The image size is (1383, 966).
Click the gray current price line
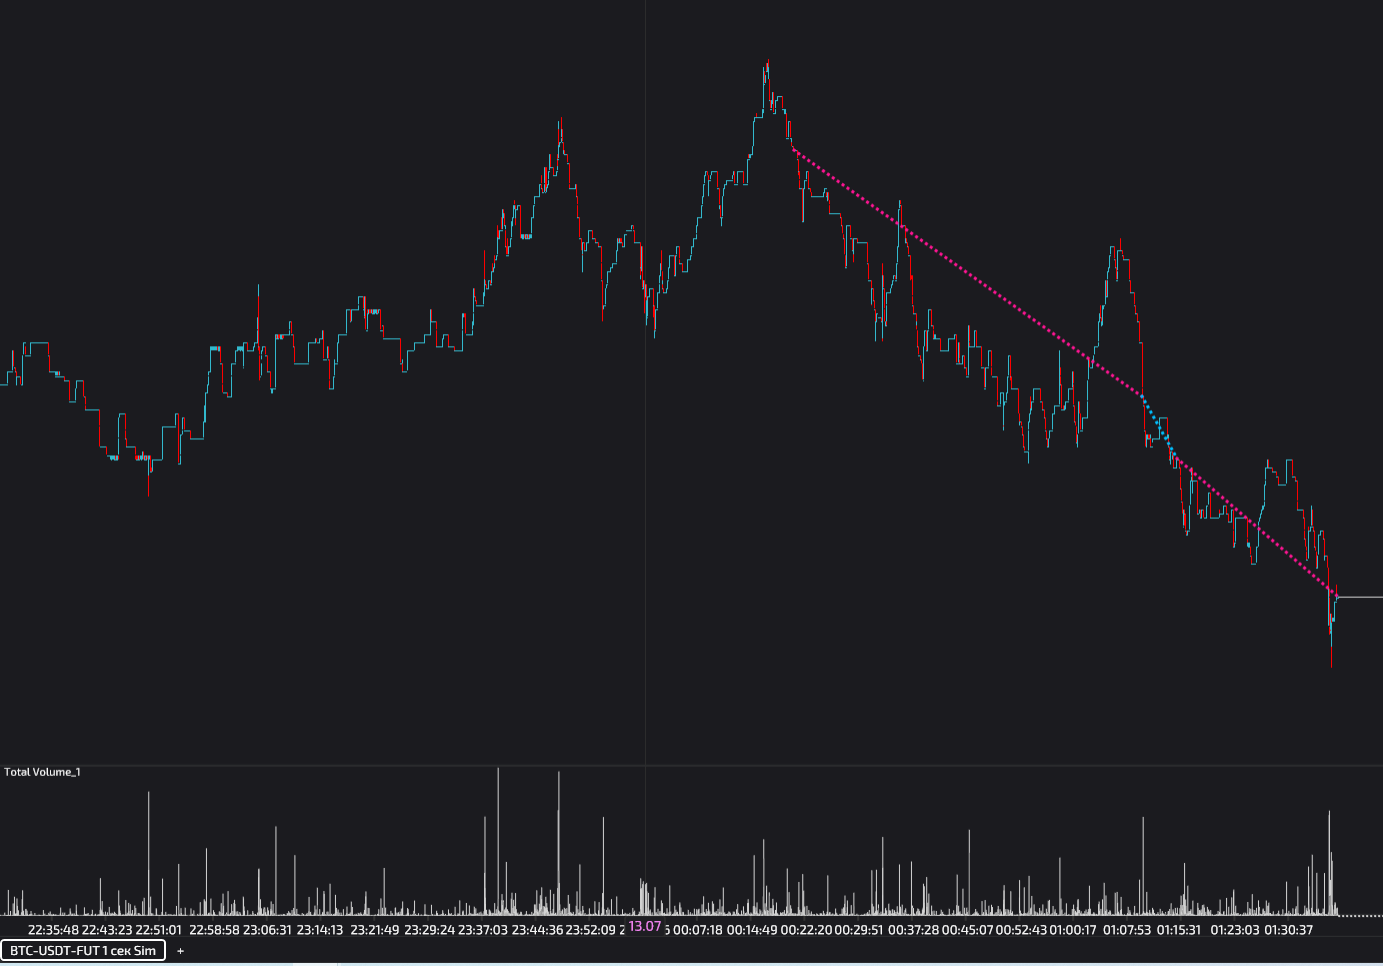pyautogui.click(x=1360, y=597)
